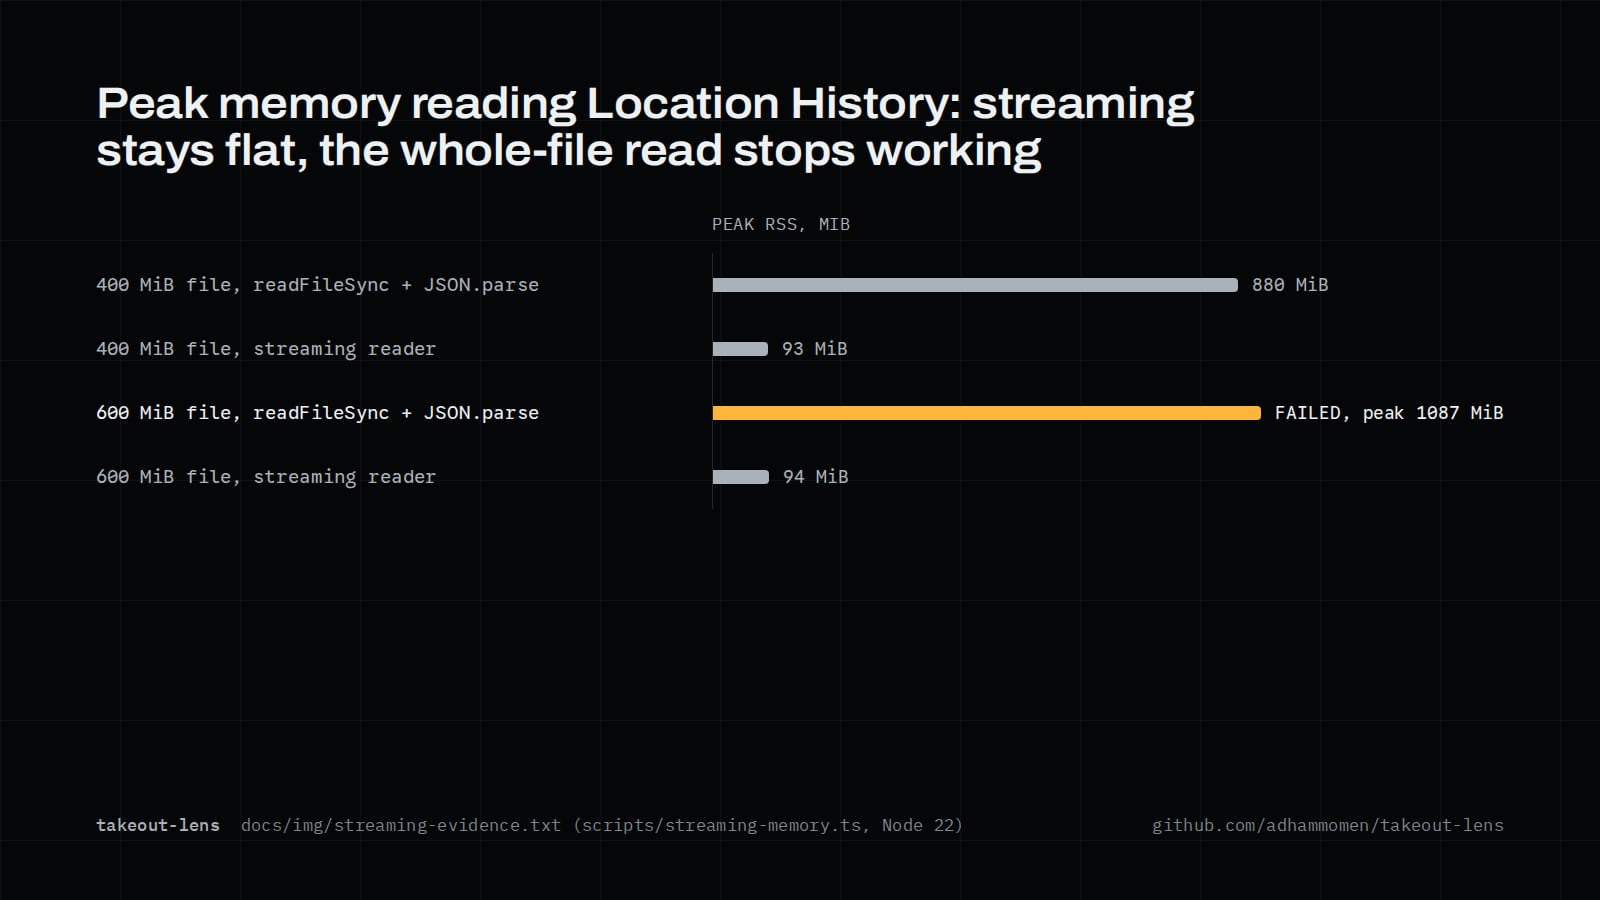
Task: Click the '600 MiB file, readFileSync + JSON.parse' label
Action: click(x=317, y=413)
